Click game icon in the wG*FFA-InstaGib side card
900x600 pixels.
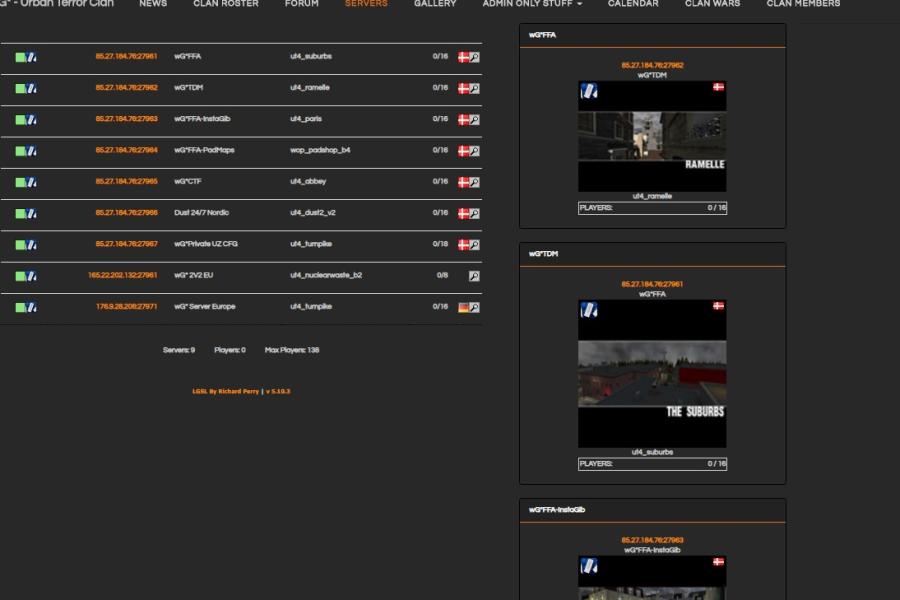[589, 566]
